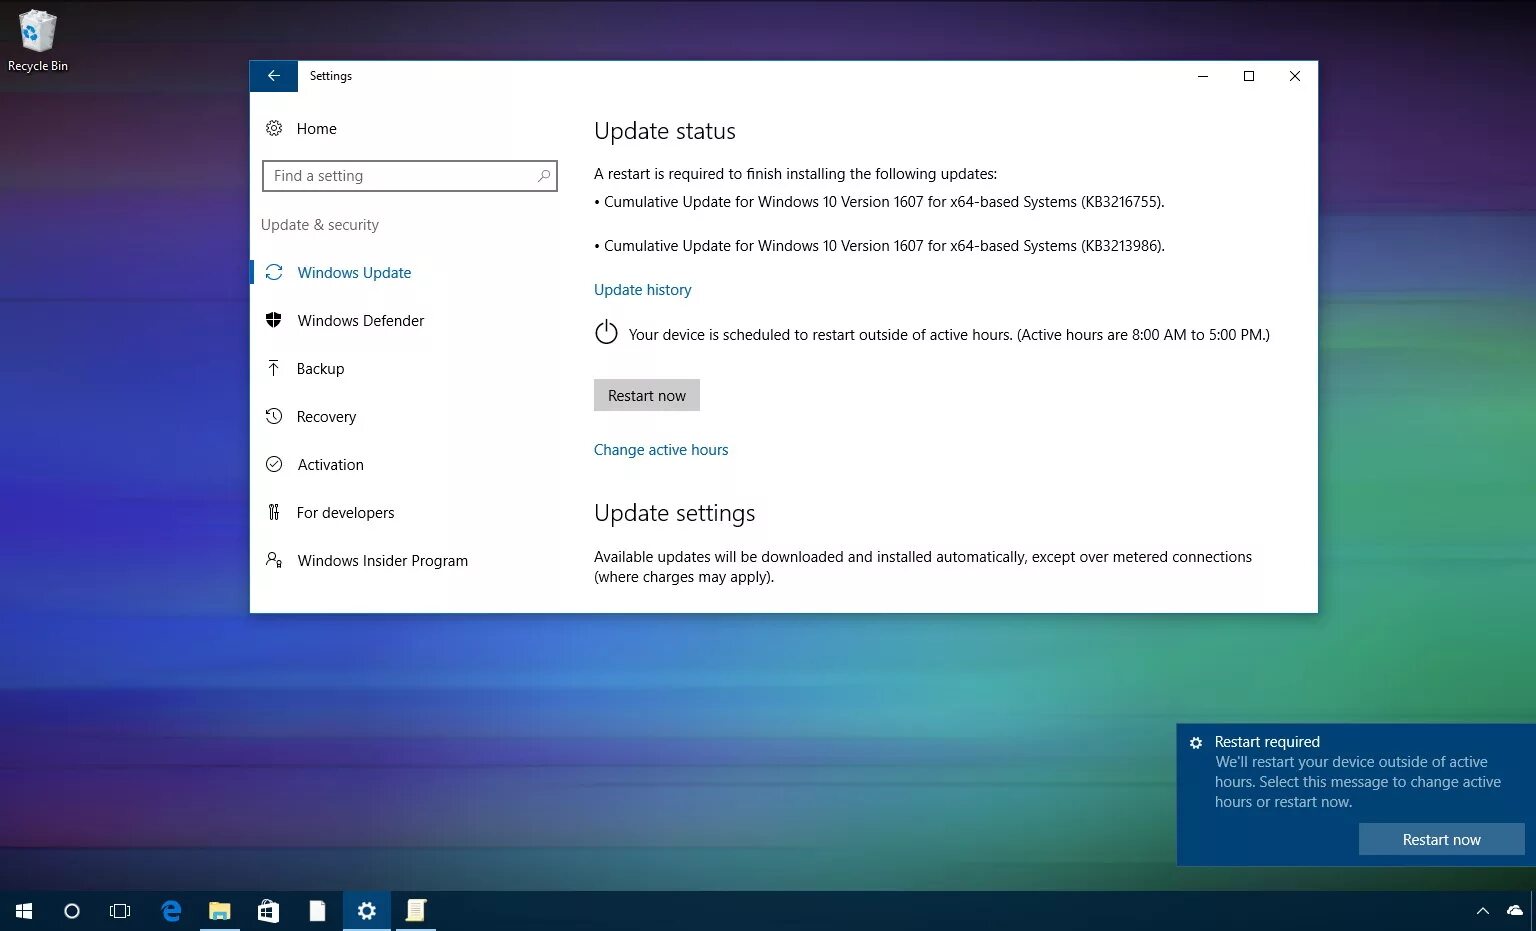The height and width of the screenshot is (931, 1536).
Task: Click the back arrow in Settings
Action: coord(273,76)
